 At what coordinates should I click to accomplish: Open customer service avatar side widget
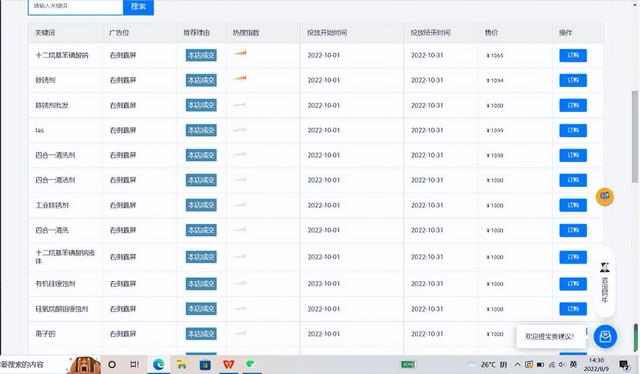point(604,283)
